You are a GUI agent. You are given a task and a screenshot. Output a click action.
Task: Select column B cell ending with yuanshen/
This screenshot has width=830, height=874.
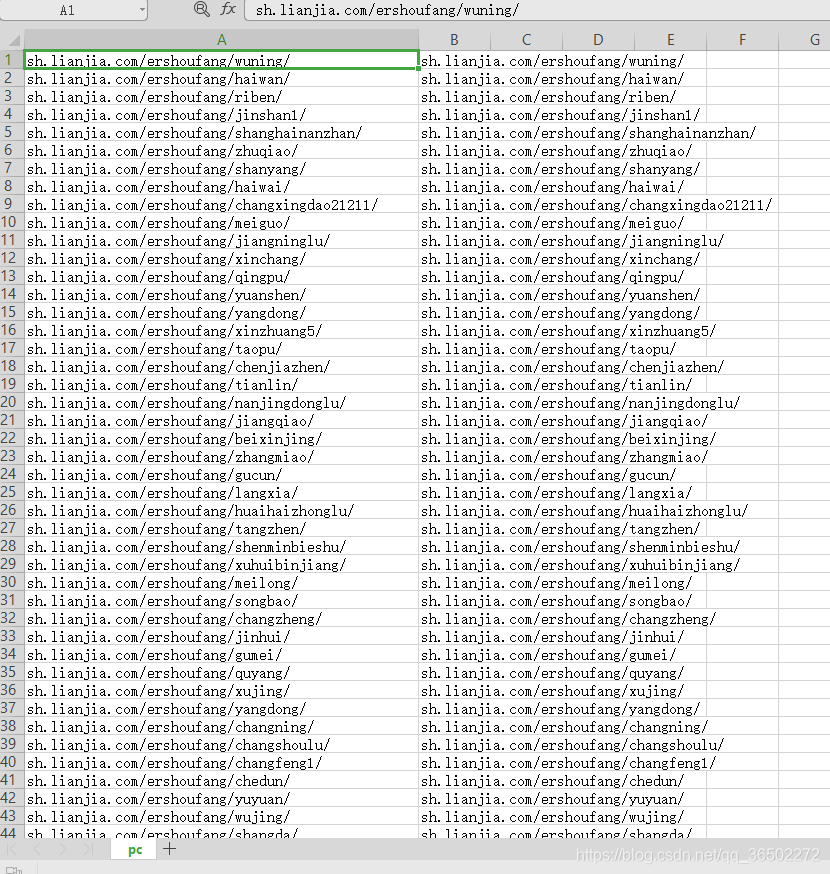coord(454,294)
